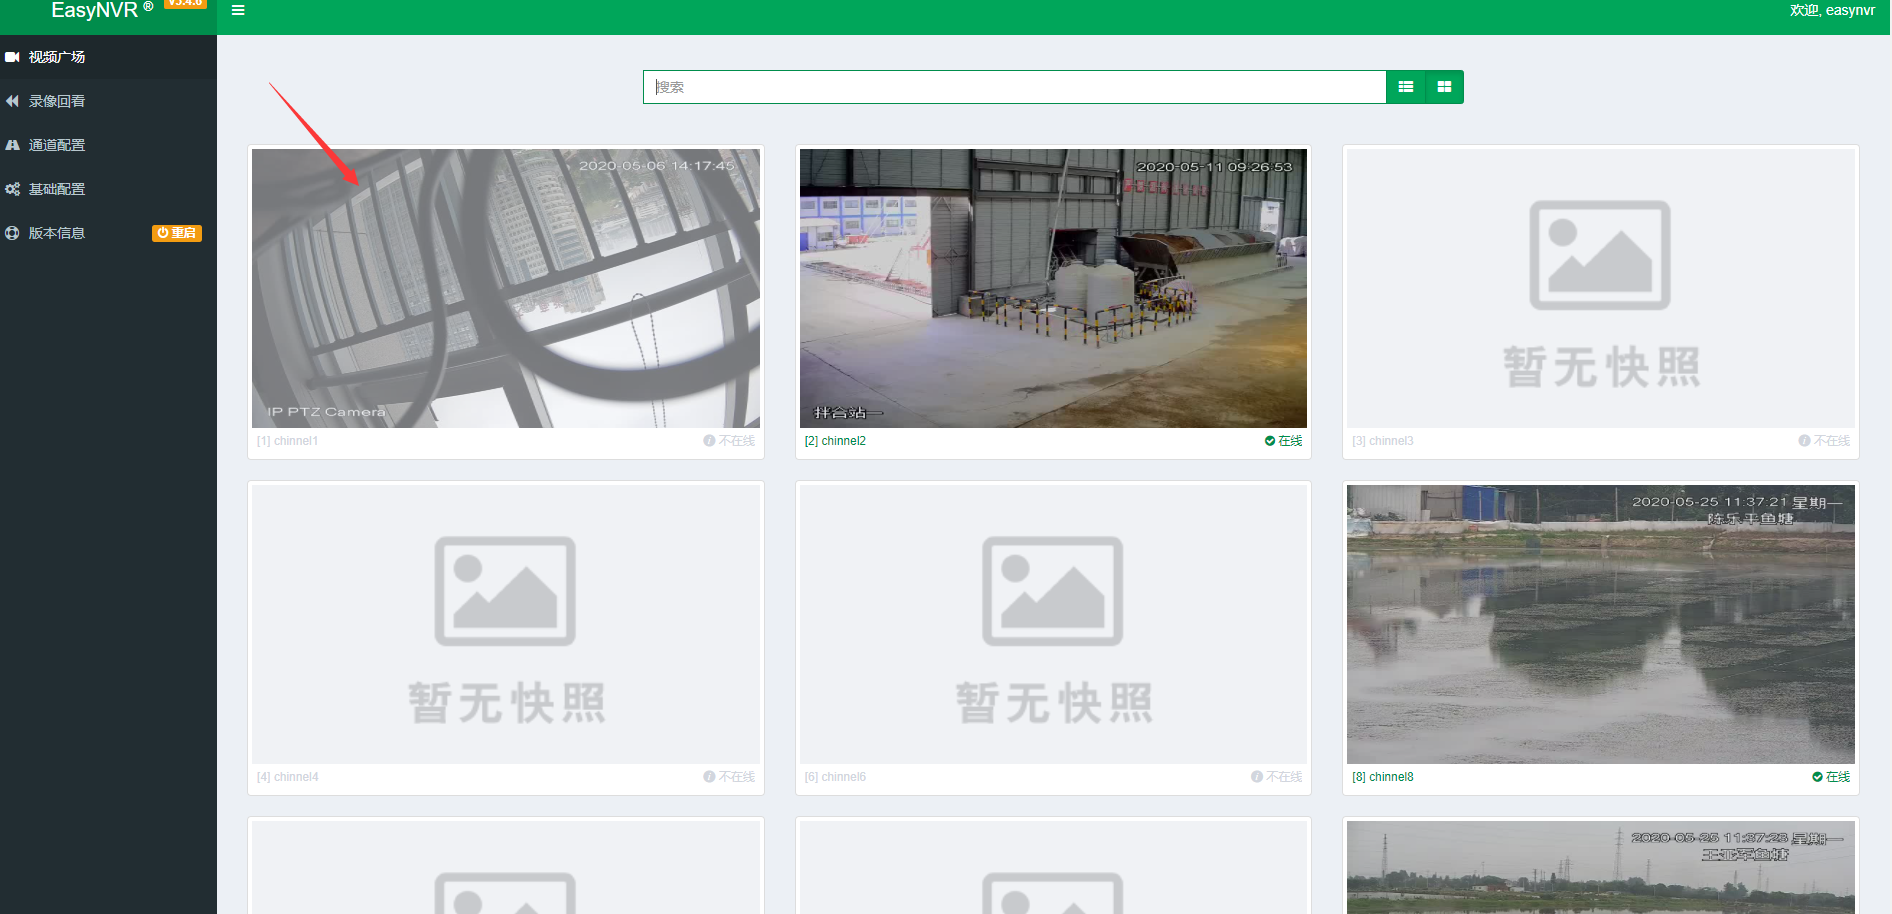Screen dimensions: 1892x914
Task: Click the 在线 status of chinnel2
Action: 1283,441
